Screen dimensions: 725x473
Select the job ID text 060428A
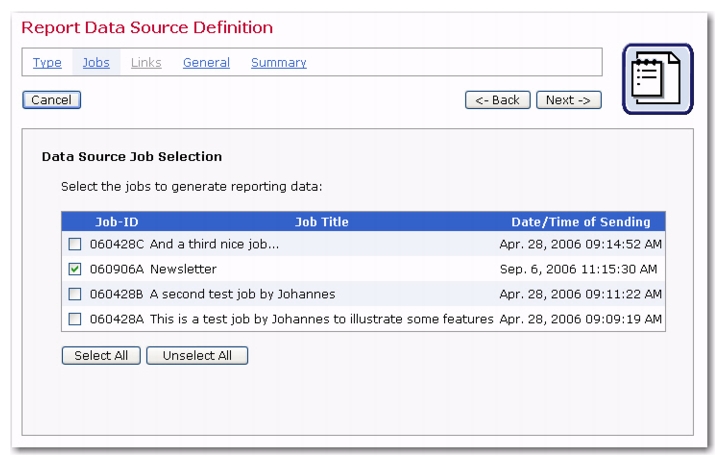[x=117, y=319]
